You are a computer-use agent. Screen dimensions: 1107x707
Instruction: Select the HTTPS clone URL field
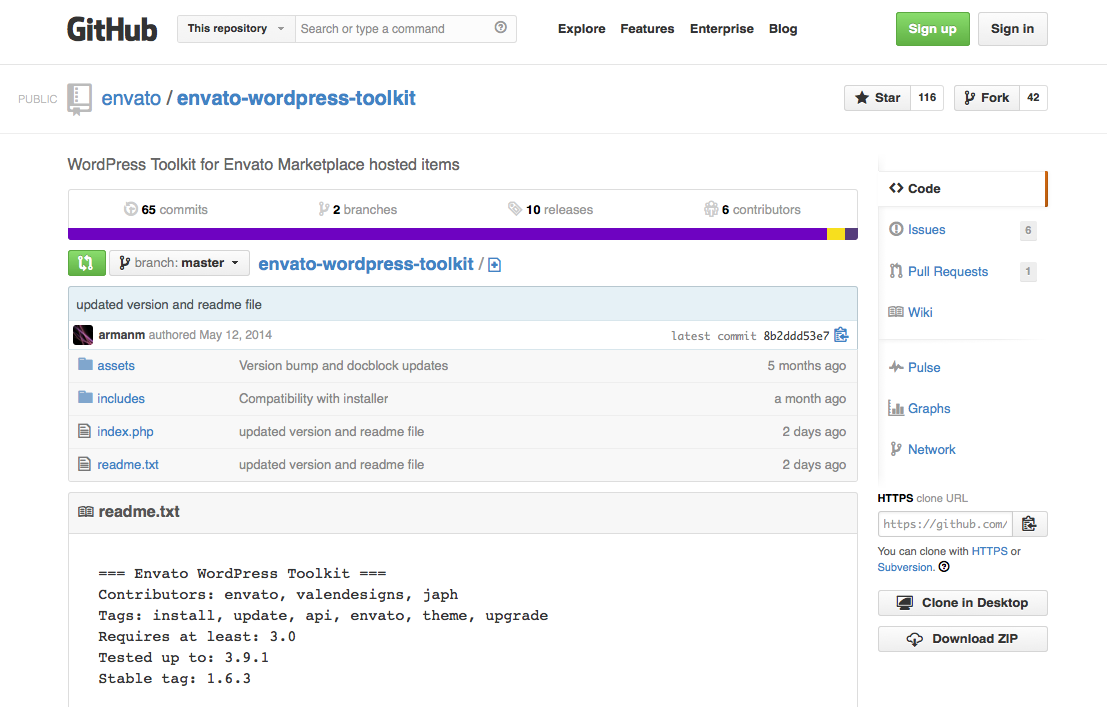945,524
